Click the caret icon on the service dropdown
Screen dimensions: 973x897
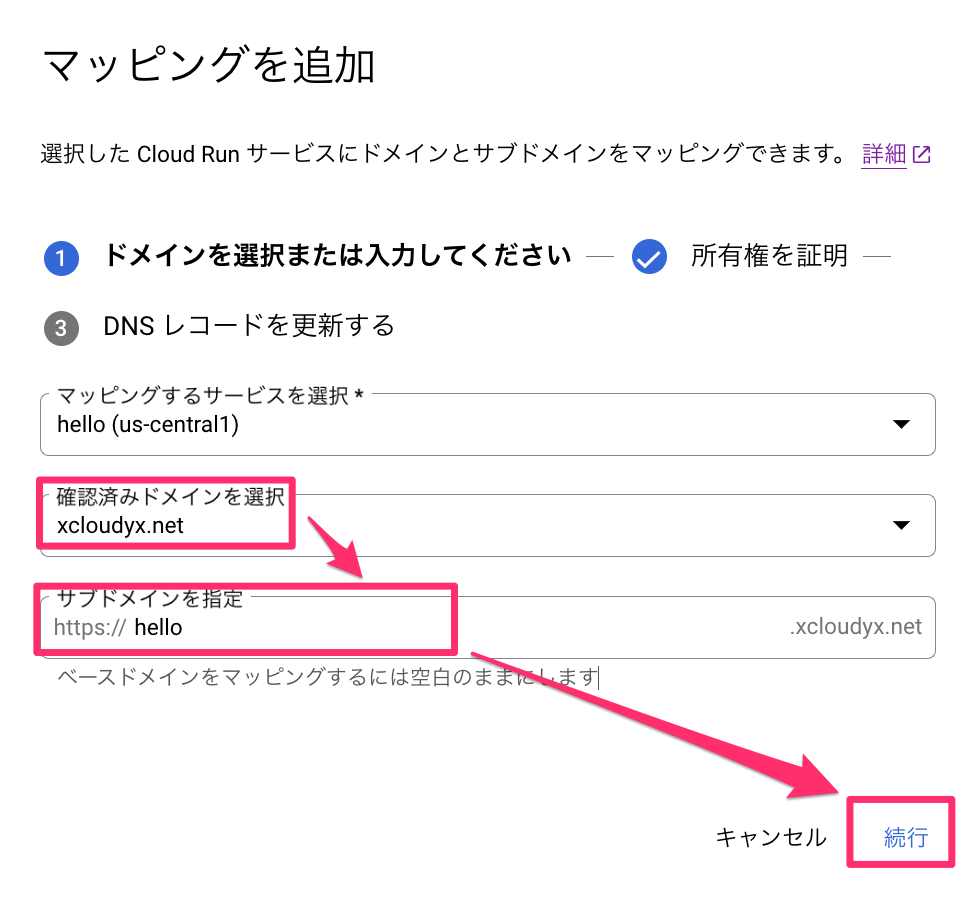tap(903, 424)
